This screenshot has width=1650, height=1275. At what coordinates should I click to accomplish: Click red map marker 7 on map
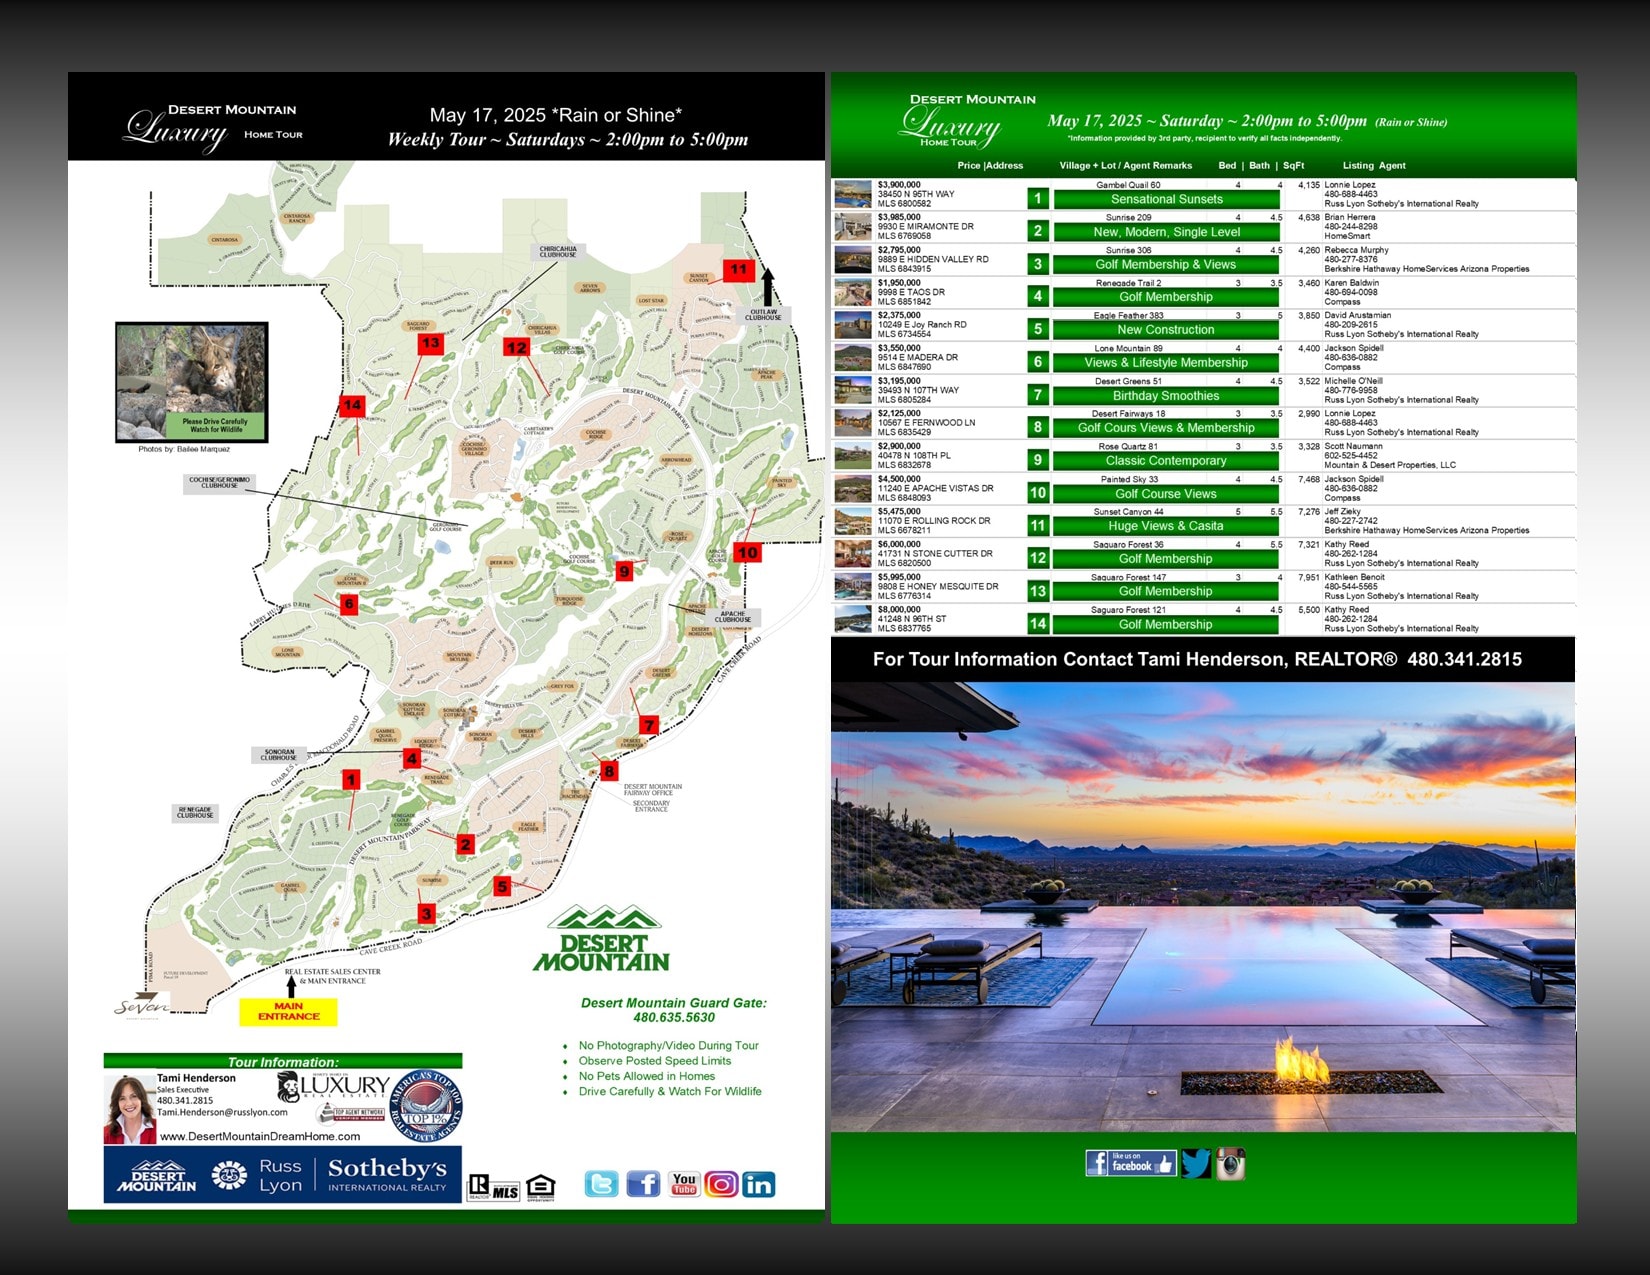649,725
